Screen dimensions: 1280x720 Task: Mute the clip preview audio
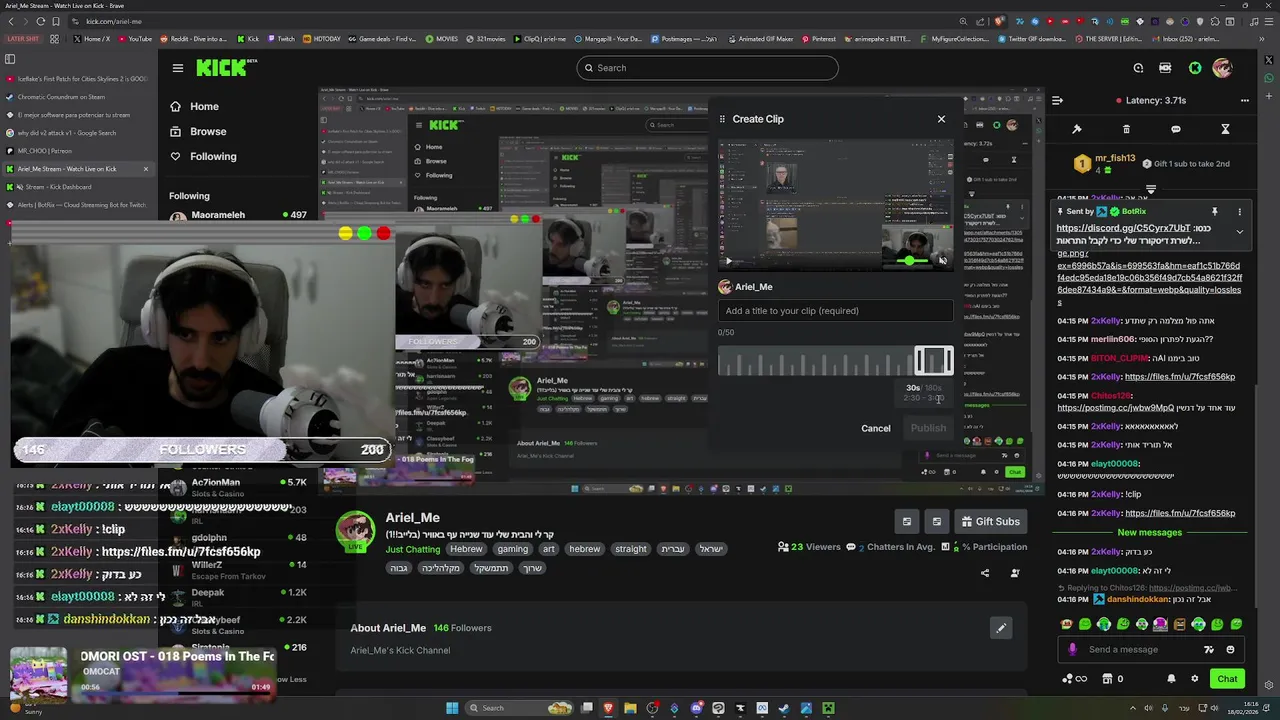(942, 261)
